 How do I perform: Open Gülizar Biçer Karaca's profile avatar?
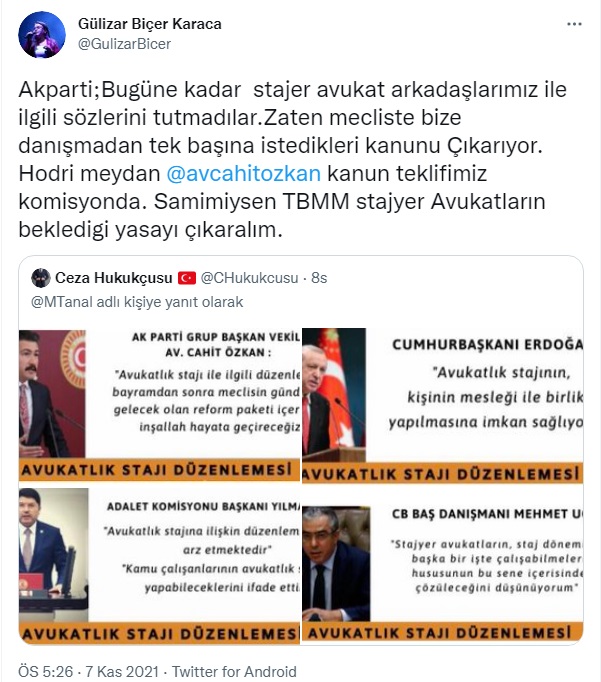tap(41, 34)
